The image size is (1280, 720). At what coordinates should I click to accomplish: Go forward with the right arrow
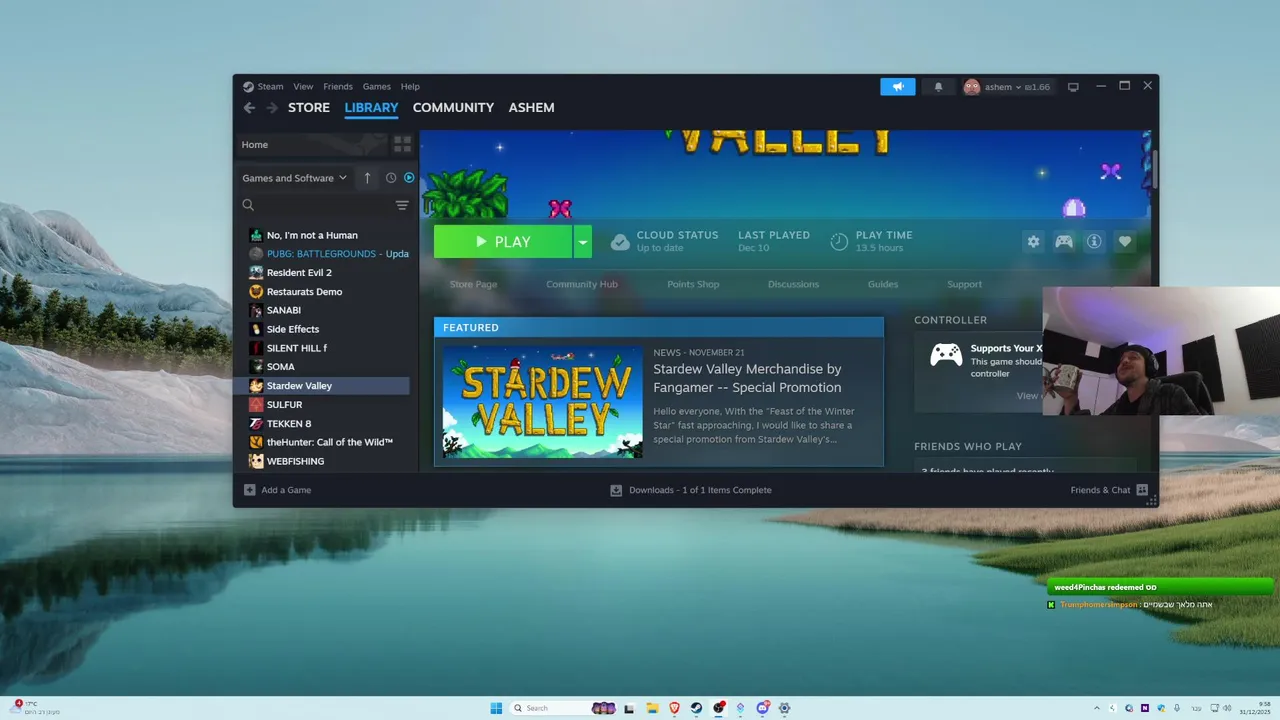coord(272,108)
